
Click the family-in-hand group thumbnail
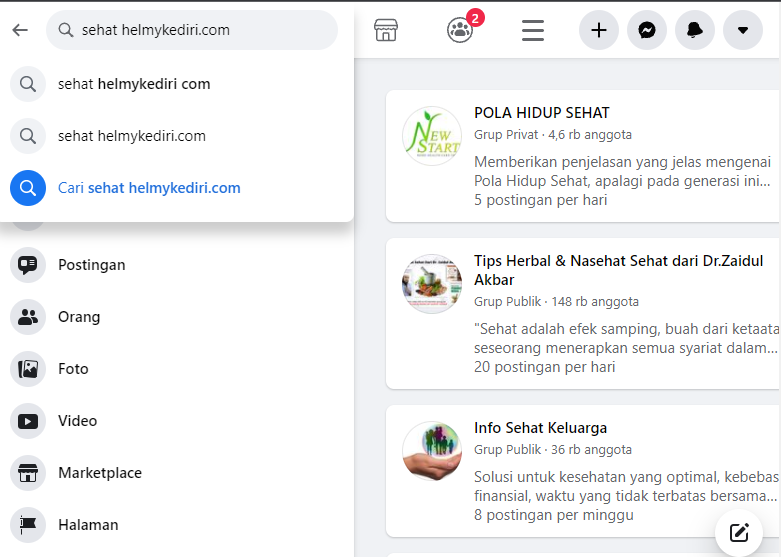coord(432,451)
